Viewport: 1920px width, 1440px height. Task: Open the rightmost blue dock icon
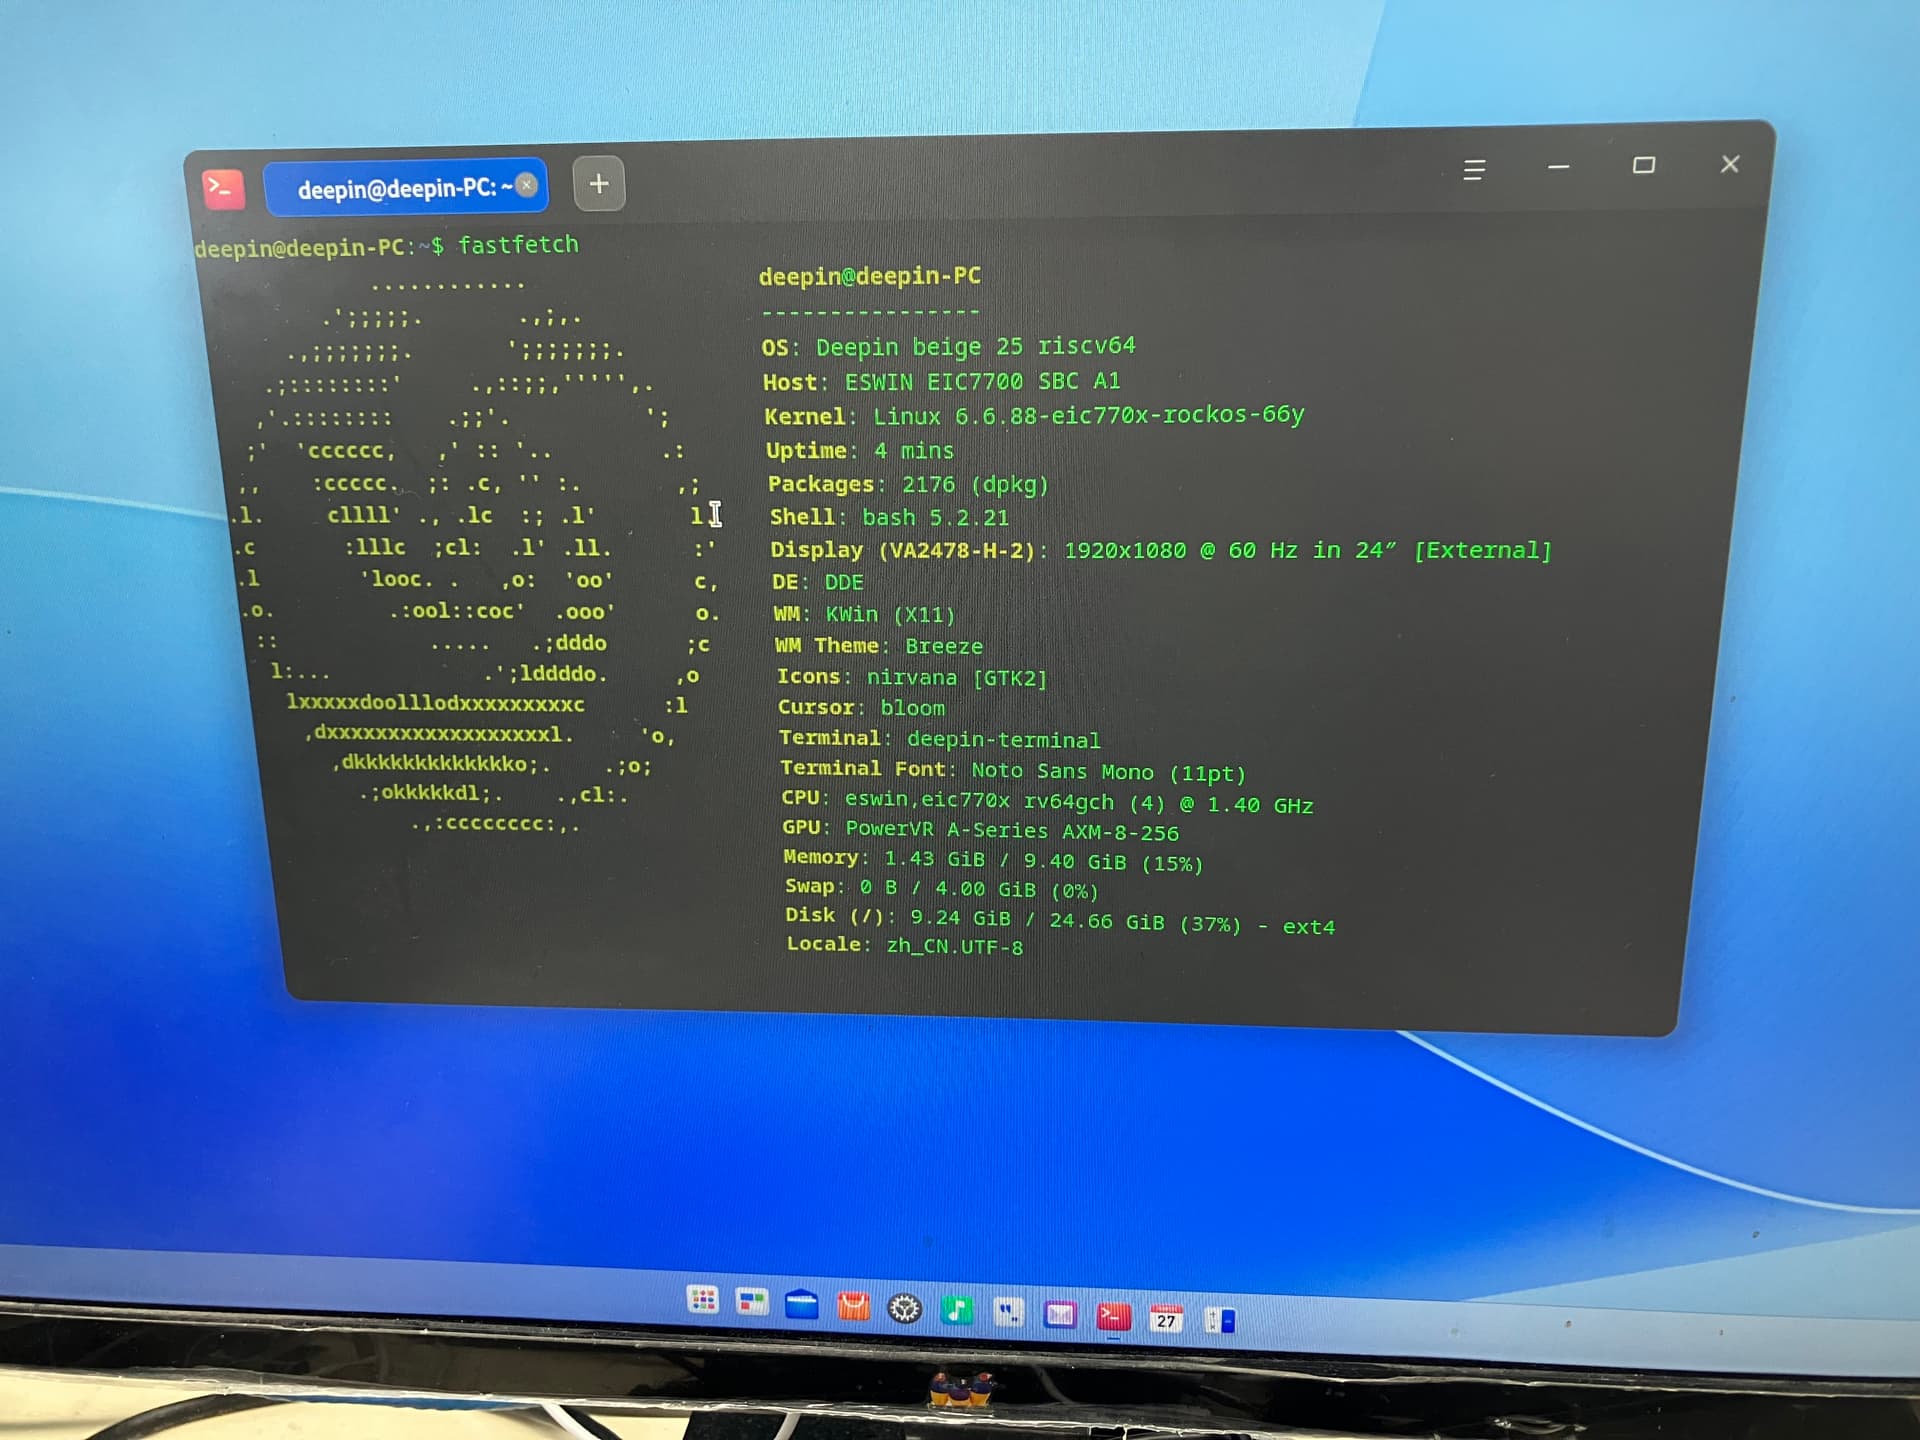click(x=1219, y=1321)
